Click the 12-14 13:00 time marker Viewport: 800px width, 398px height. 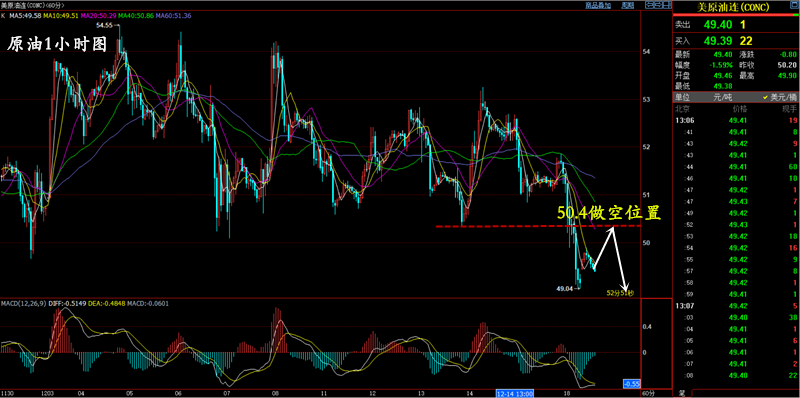pos(515,393)
